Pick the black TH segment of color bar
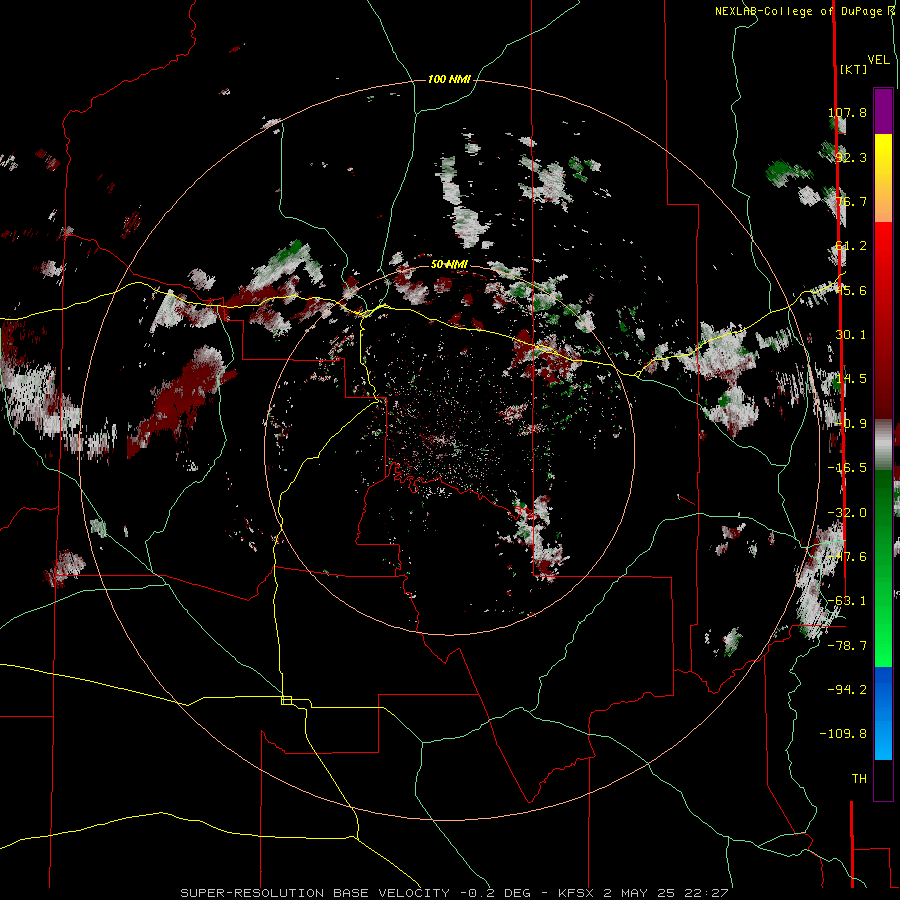900x900 pixels. pyautogui.click(x=883, y=780)
